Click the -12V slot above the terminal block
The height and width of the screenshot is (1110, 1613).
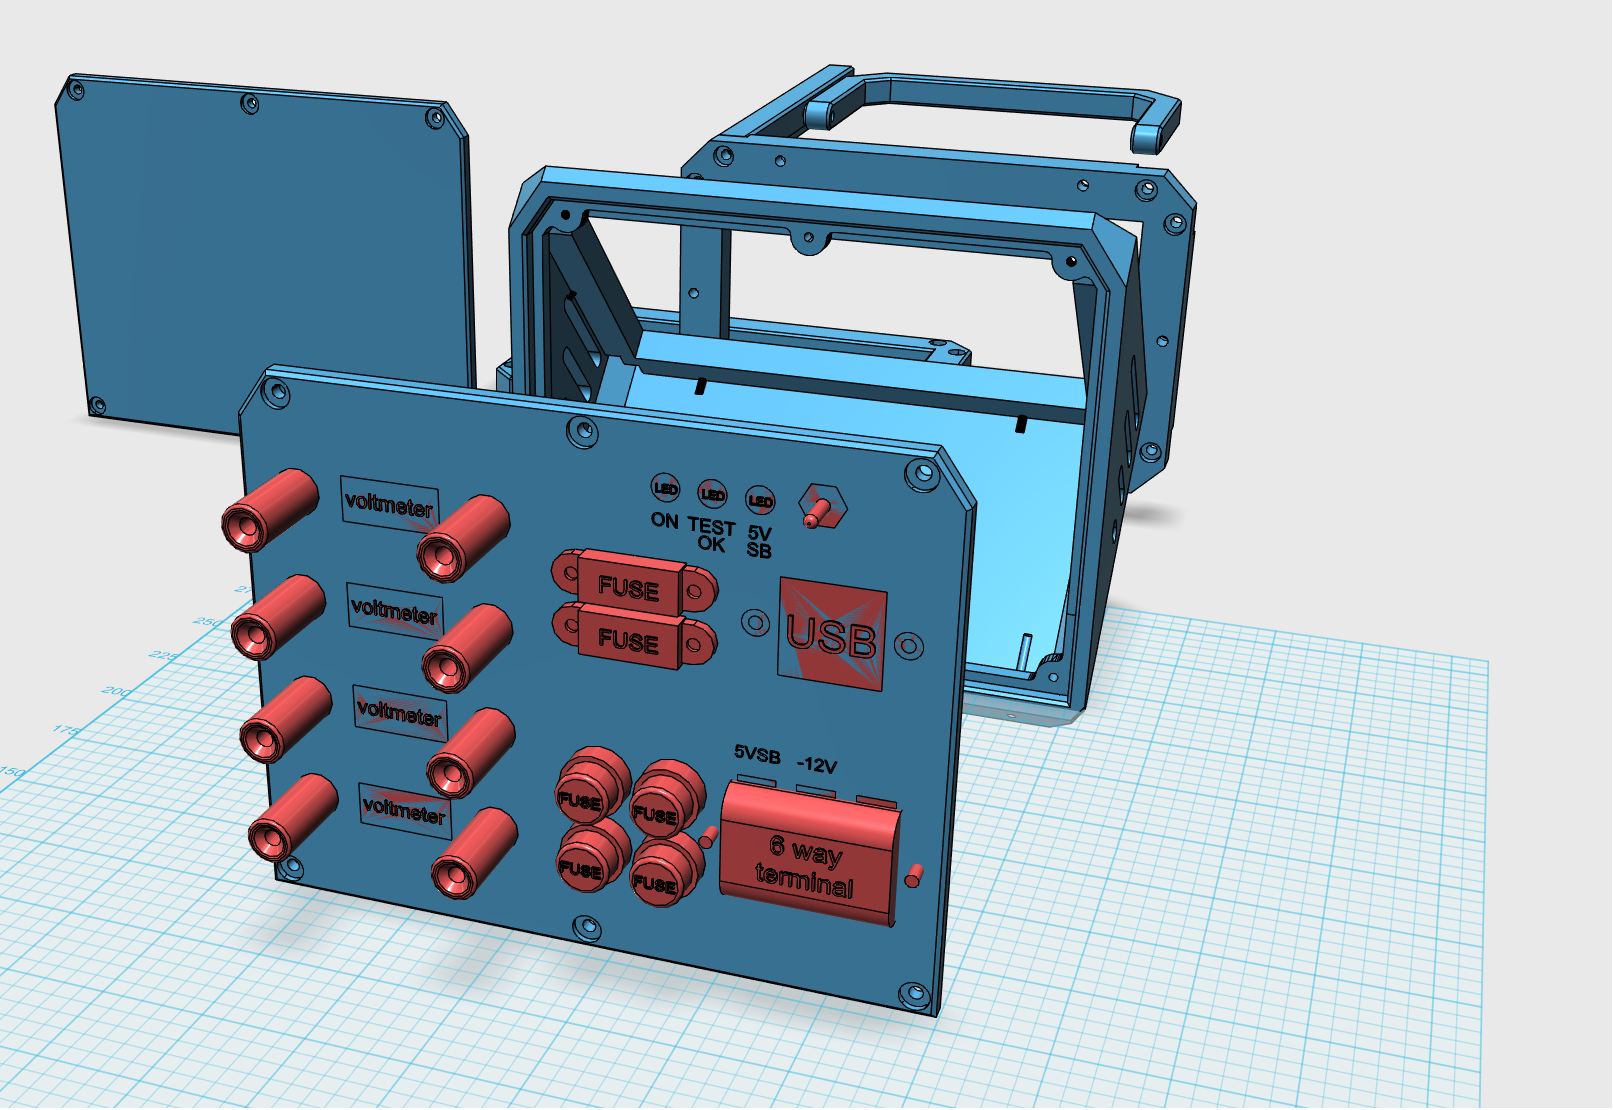tap(815, 791)
